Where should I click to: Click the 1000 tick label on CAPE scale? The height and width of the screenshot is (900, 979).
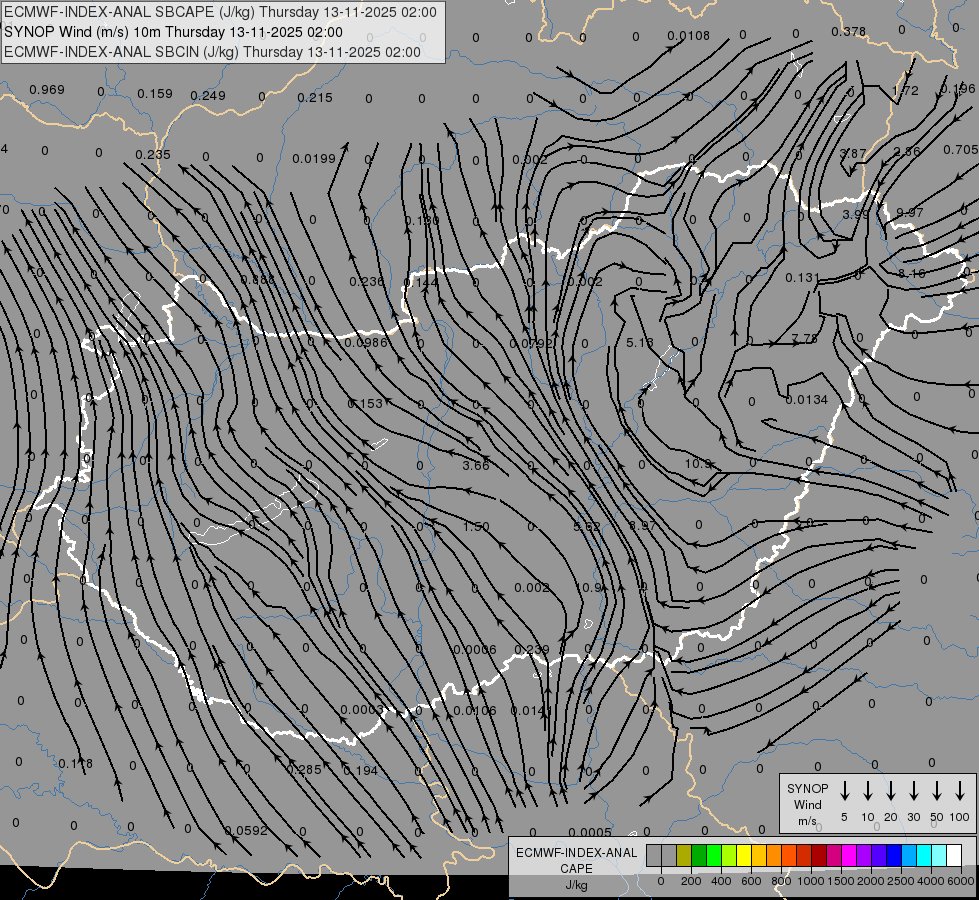point(811,881)
